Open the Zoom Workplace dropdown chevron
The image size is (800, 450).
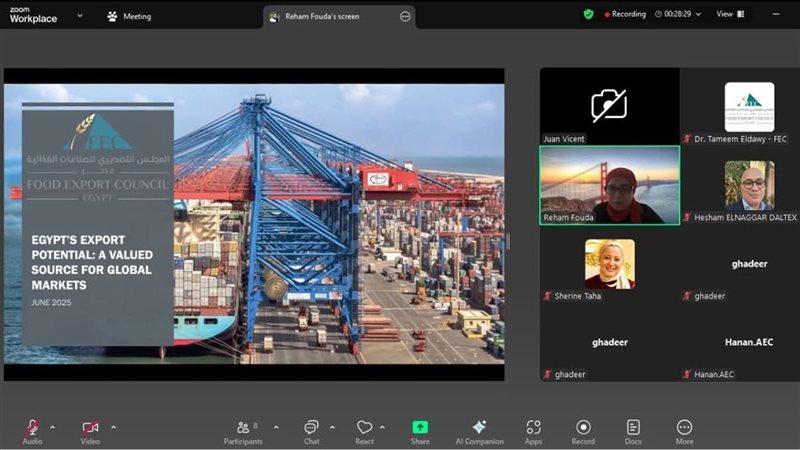tap(80, 16)
